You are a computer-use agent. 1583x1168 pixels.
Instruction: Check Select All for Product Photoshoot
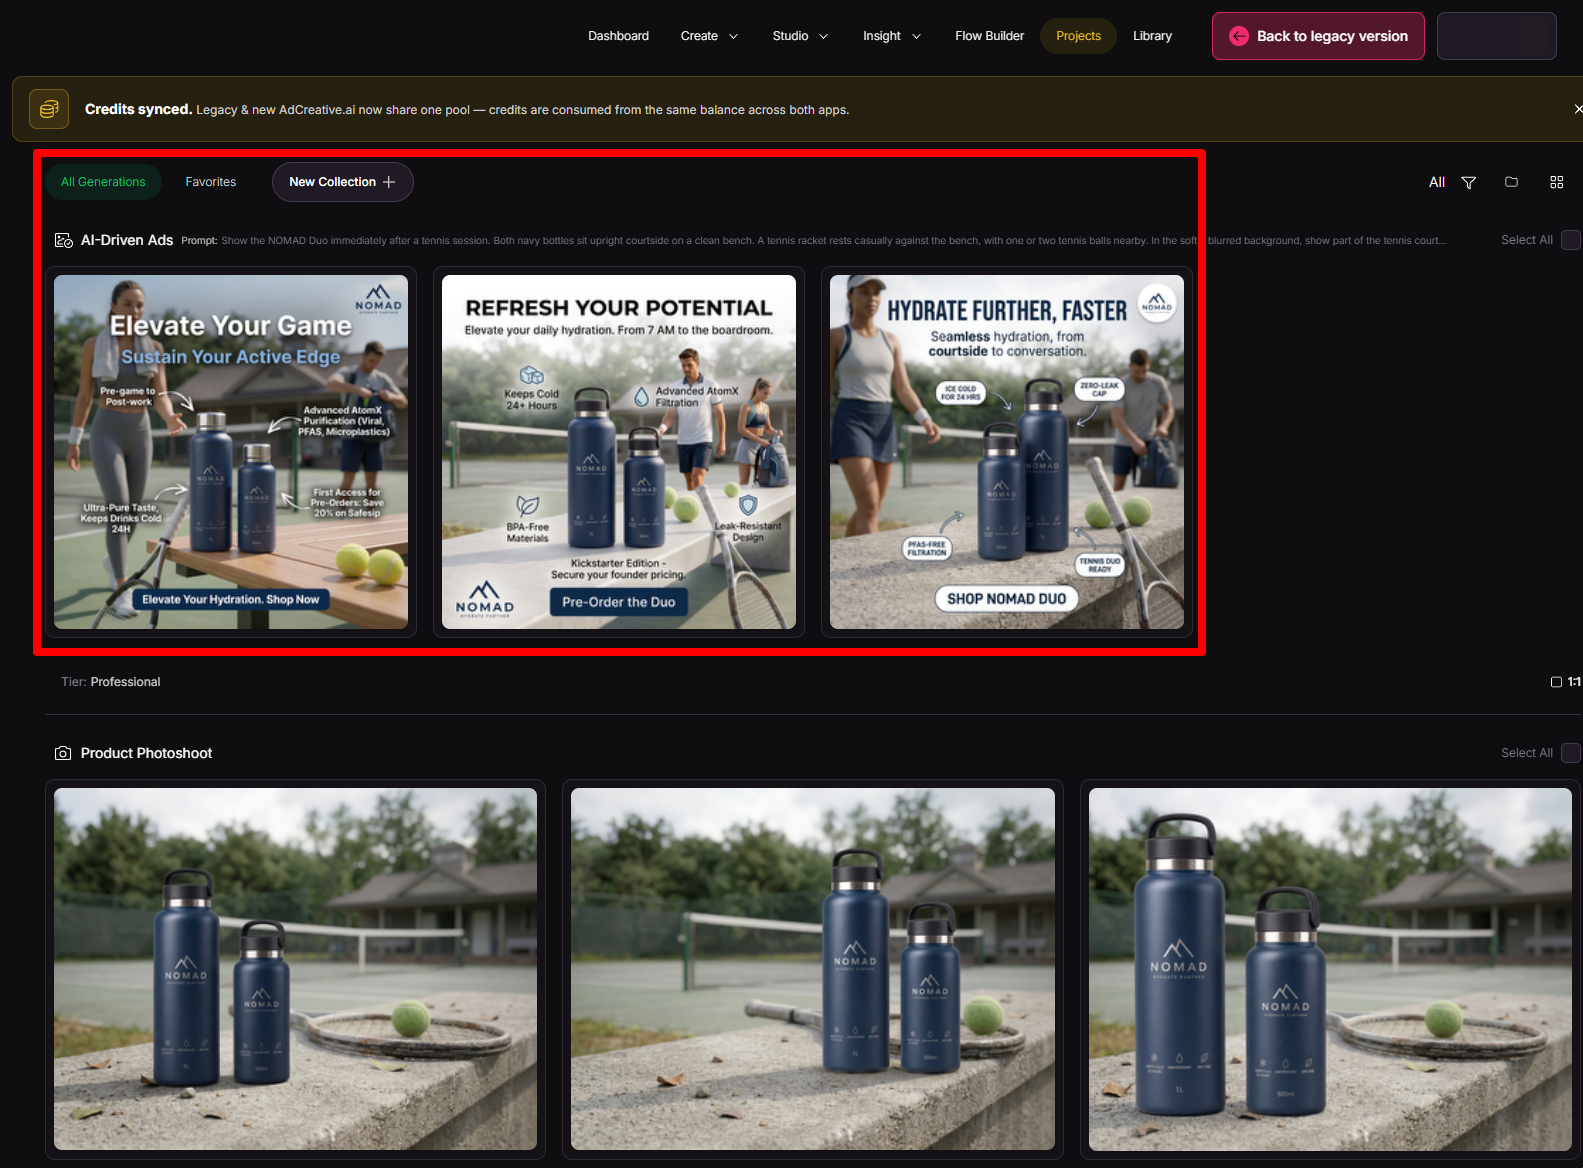(x=1570, y=753)
